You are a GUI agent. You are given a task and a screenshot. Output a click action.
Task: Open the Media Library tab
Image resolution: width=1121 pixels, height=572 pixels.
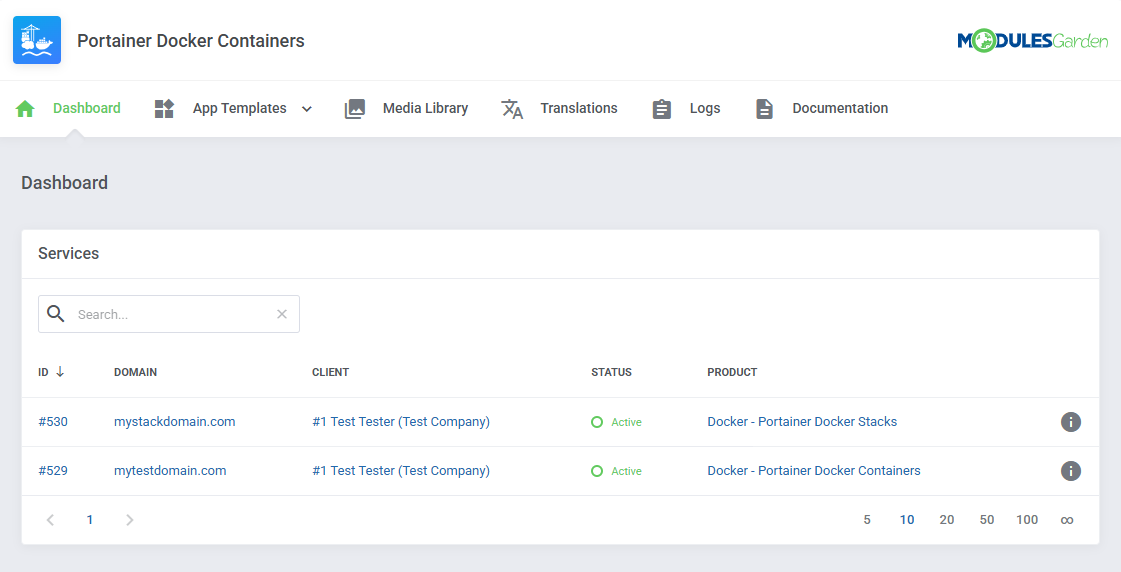tap(425, 108)
